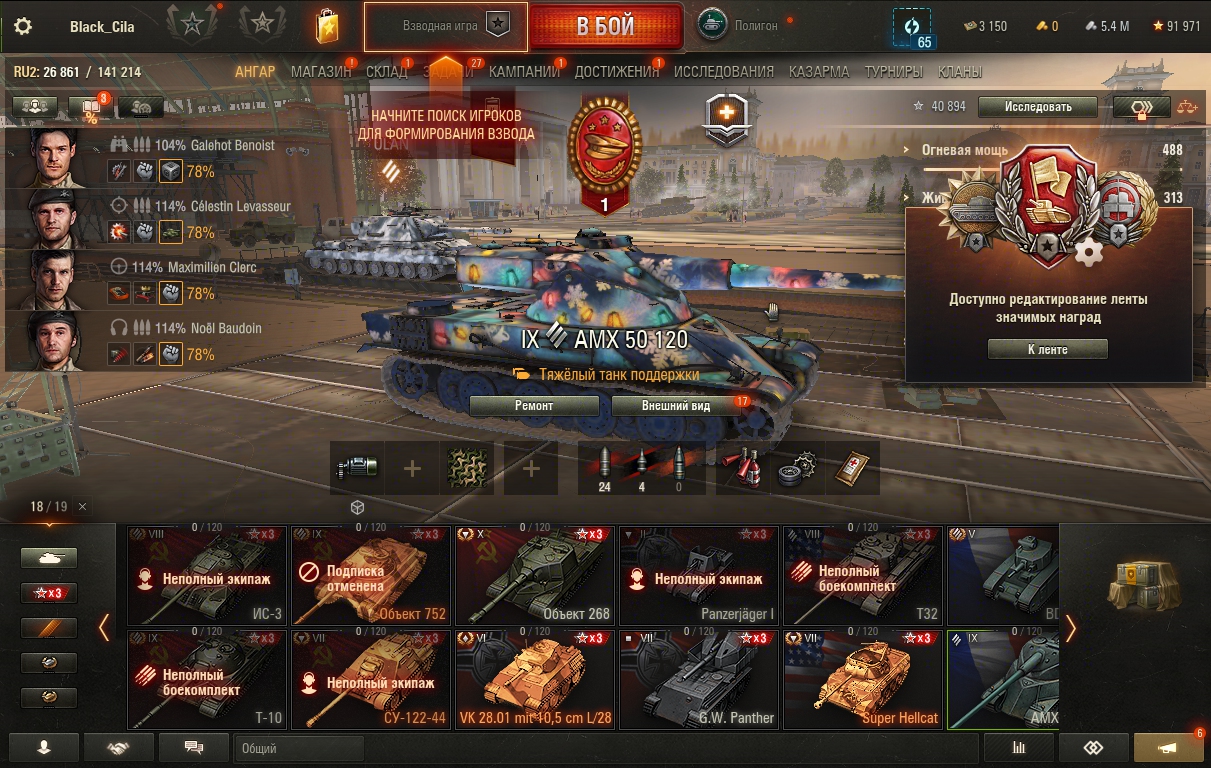Open the contacts handshake icon at bottom
1211x768 pixels.
coord(119,747)
